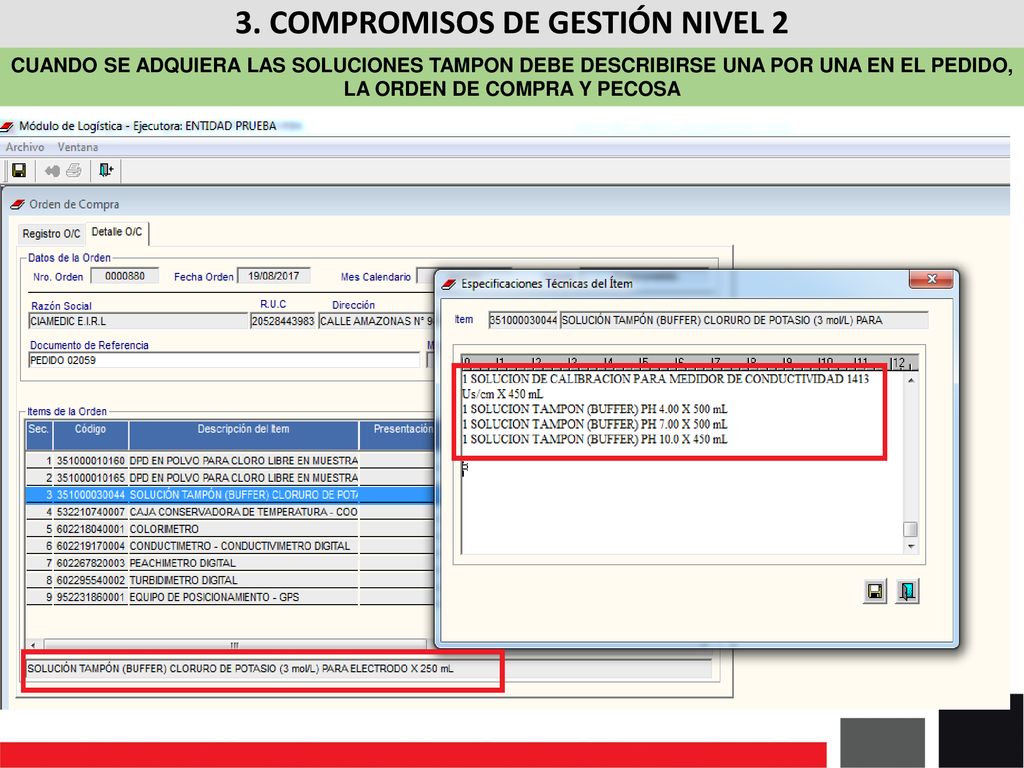
Task: Click the exit door icon in main toolbar
Action: point(106,170)
